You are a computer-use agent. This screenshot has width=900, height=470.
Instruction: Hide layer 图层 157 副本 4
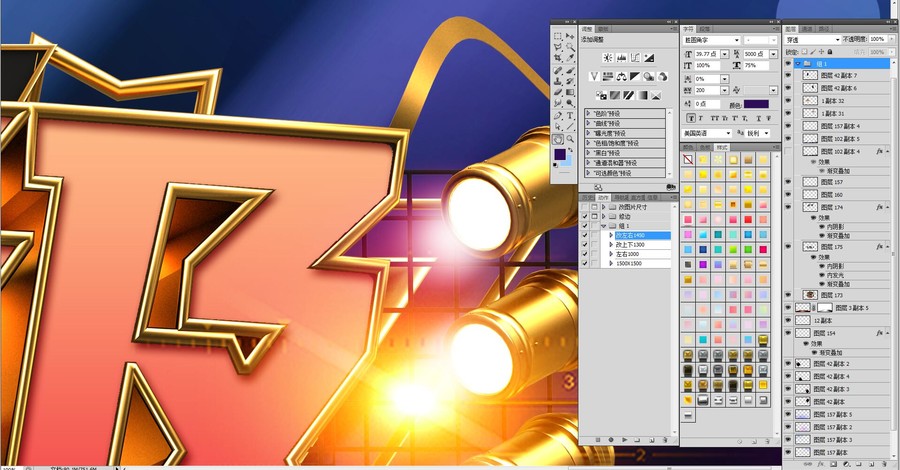788,126
